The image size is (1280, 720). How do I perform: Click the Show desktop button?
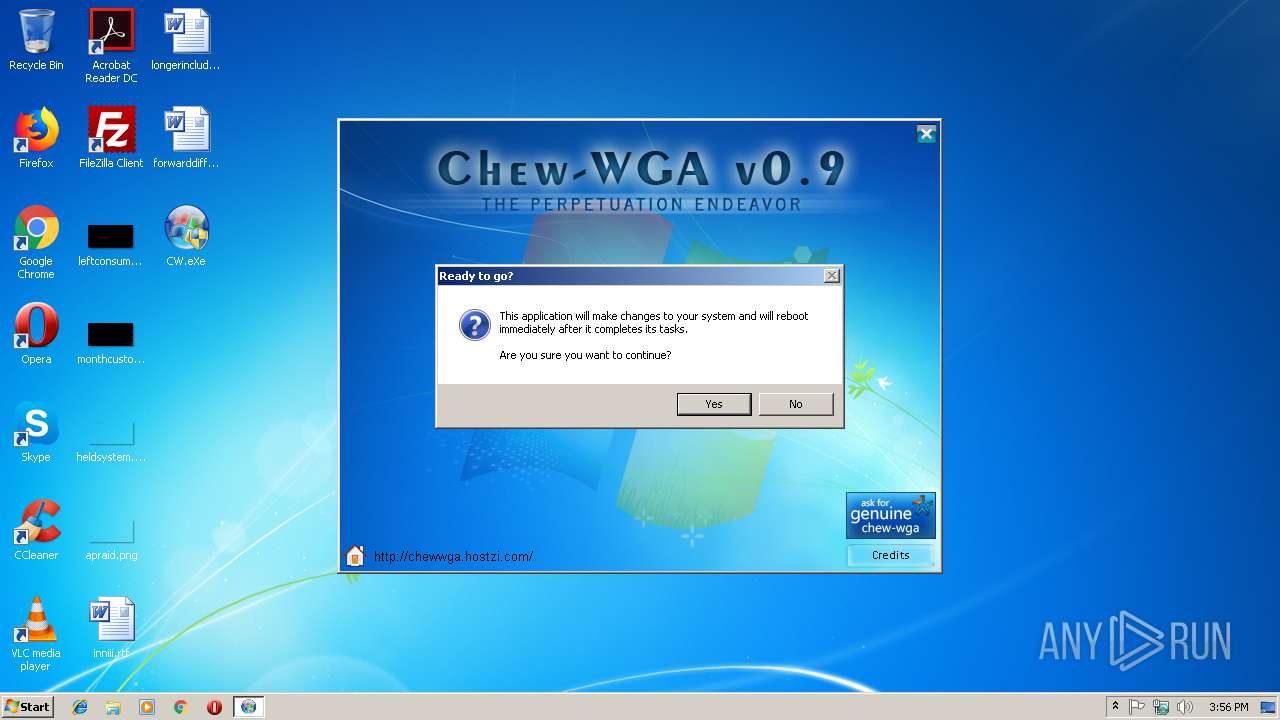pos(1270,707)
